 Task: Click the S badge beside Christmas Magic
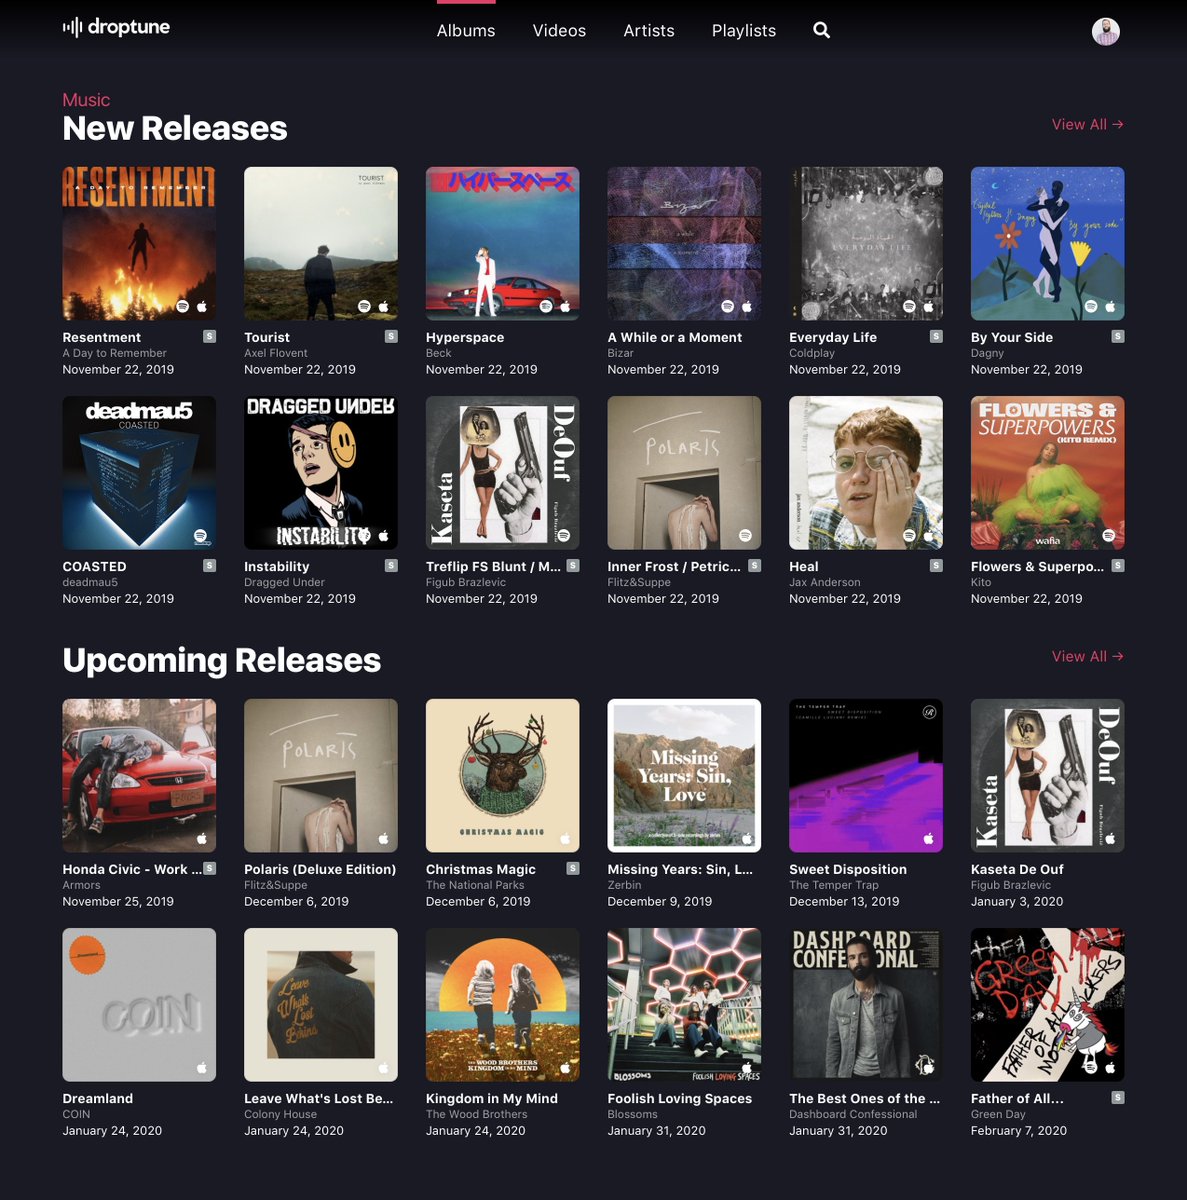573,868
